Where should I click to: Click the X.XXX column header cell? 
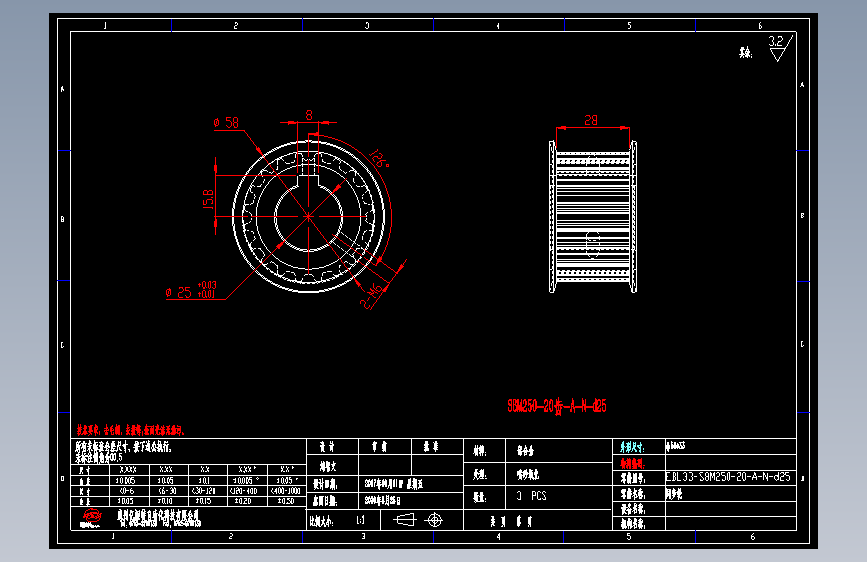coord(128,470)
